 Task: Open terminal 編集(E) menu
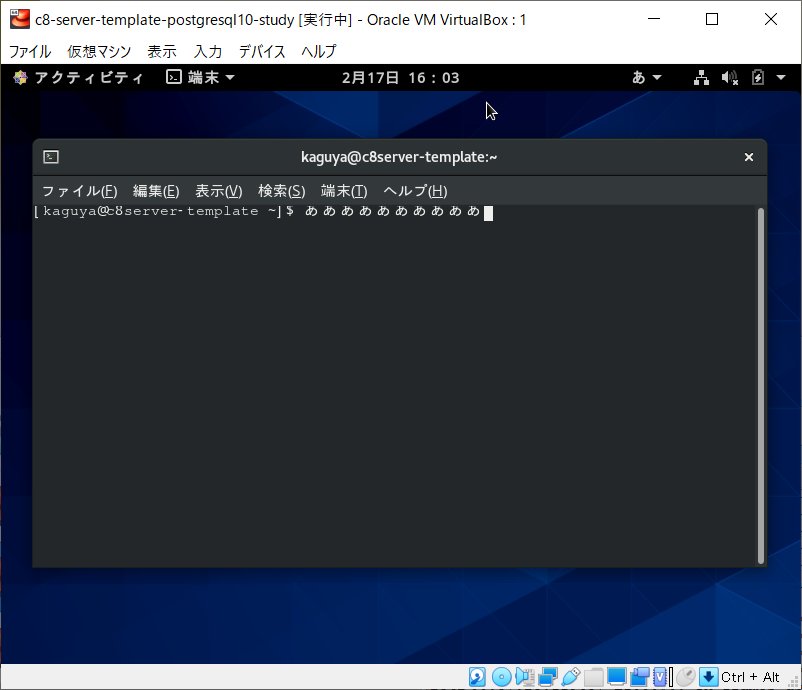tap(156, 191)
